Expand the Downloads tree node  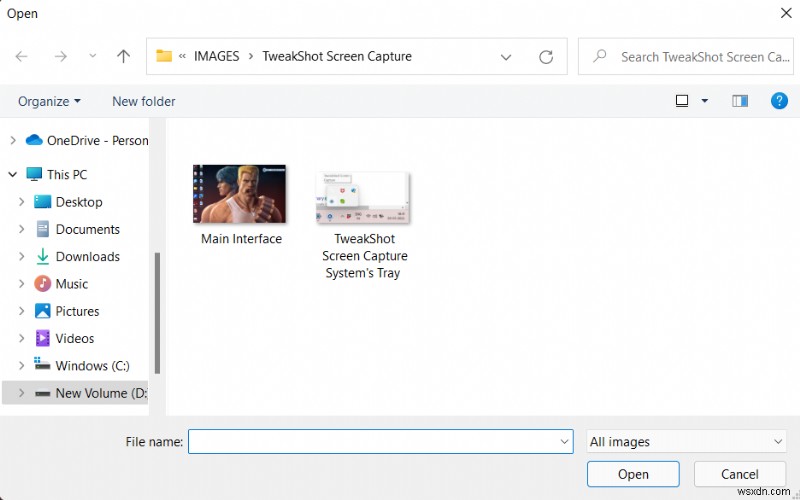tap(21, 257)
